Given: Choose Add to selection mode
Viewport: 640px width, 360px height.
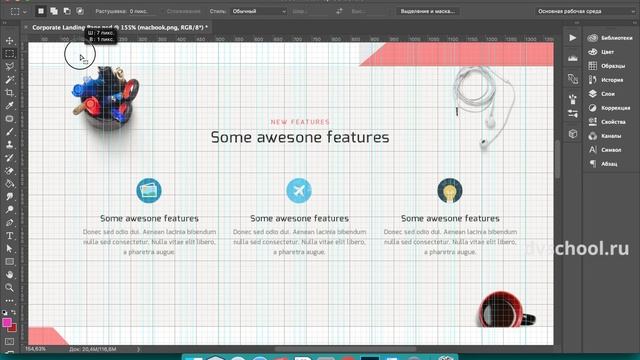Looking at the screenshot, I should [54, 11].
